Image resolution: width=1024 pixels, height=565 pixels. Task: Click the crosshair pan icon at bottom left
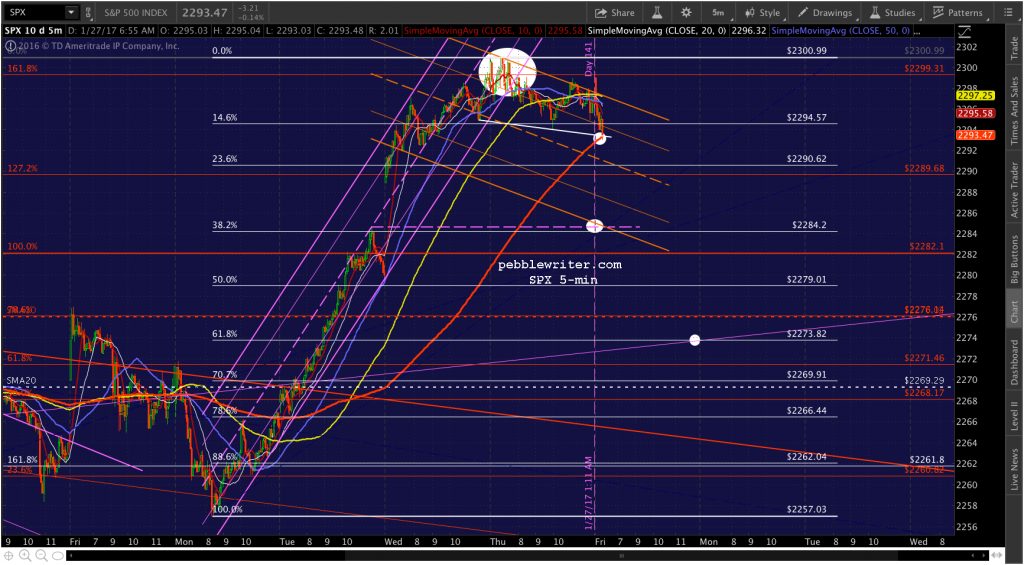pos(8,556)
